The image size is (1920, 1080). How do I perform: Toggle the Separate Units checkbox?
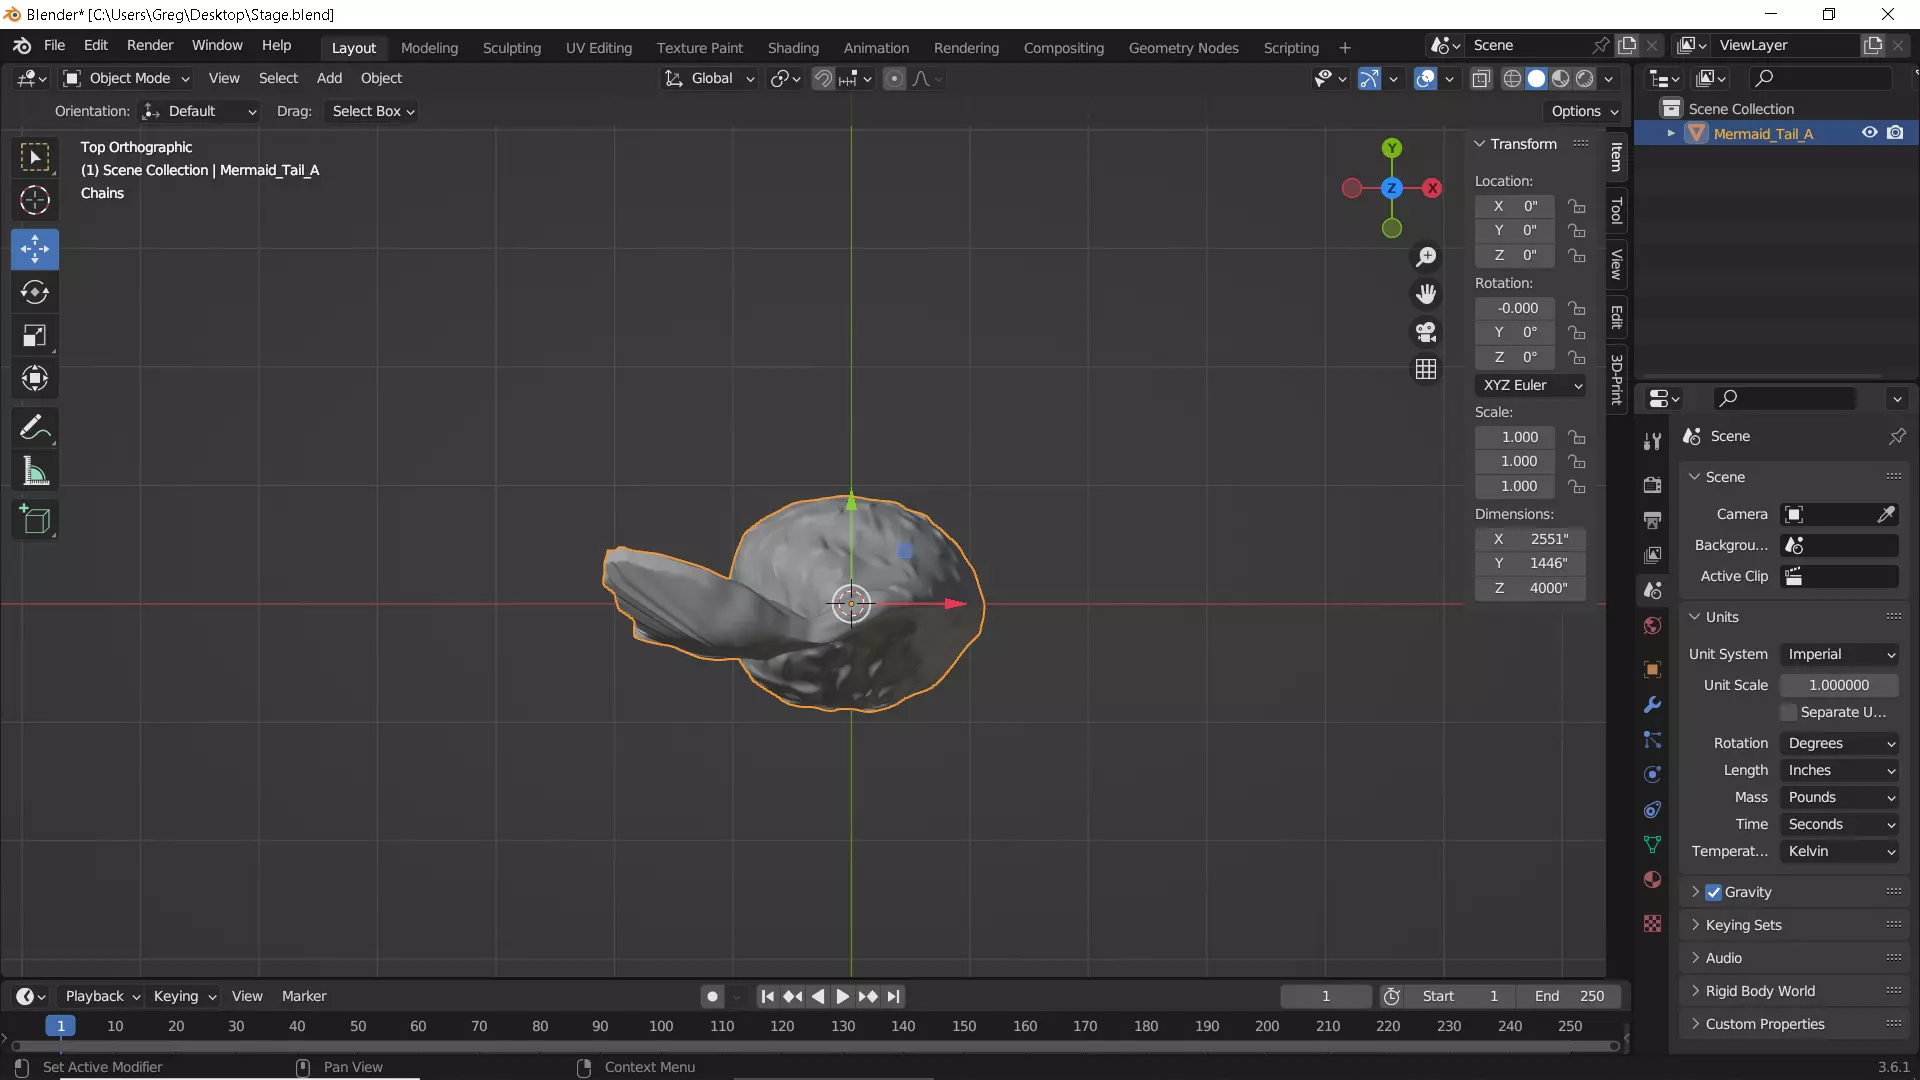tap(1788, 712)
